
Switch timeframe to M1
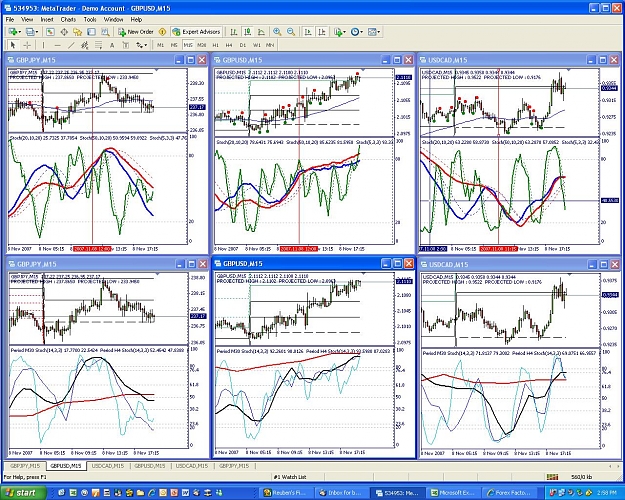click(x=160, y=45)
